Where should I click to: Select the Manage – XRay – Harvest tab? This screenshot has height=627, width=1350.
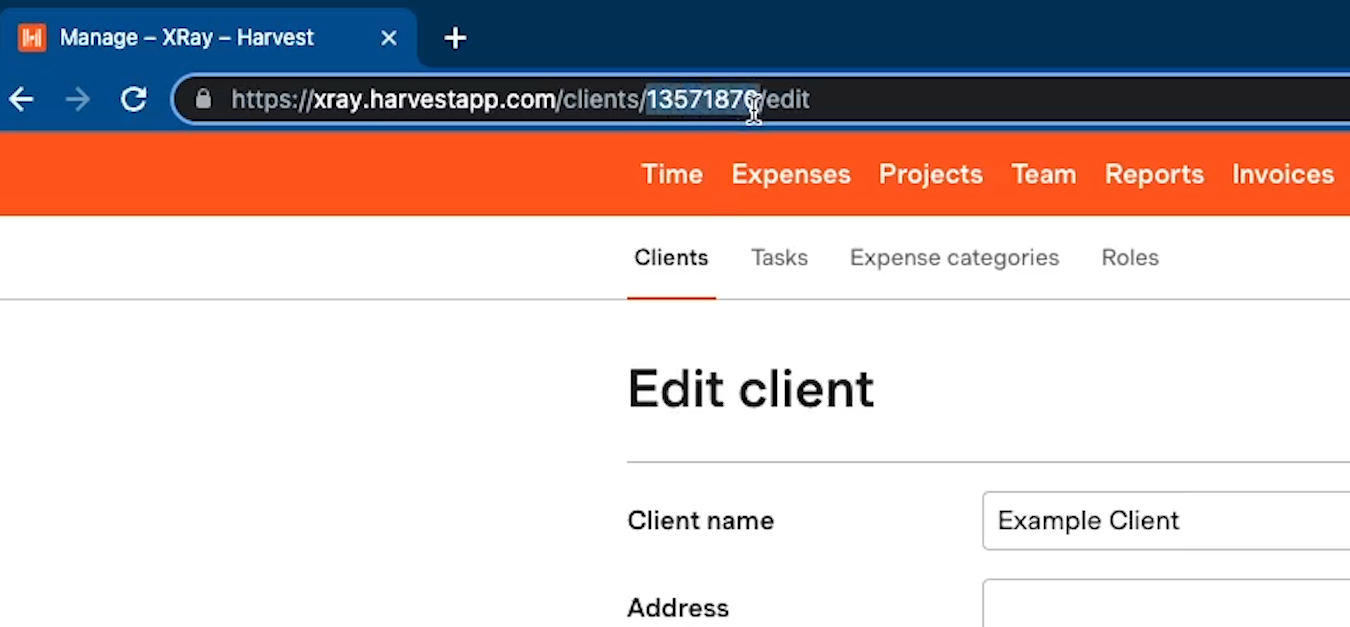pos(208,38)
